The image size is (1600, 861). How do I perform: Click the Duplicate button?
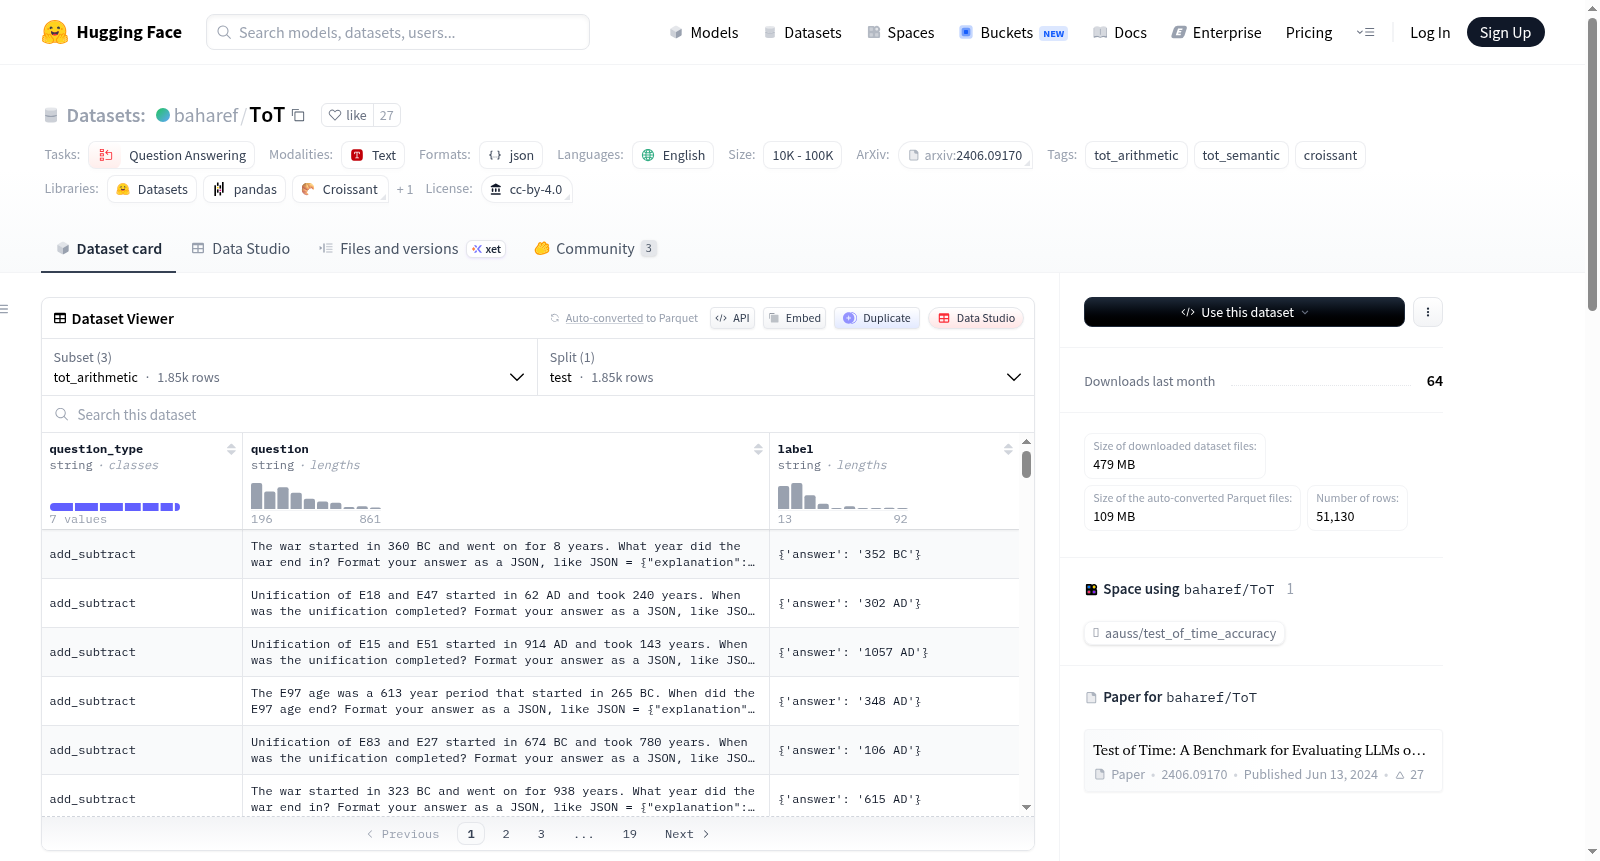point(877,318)
